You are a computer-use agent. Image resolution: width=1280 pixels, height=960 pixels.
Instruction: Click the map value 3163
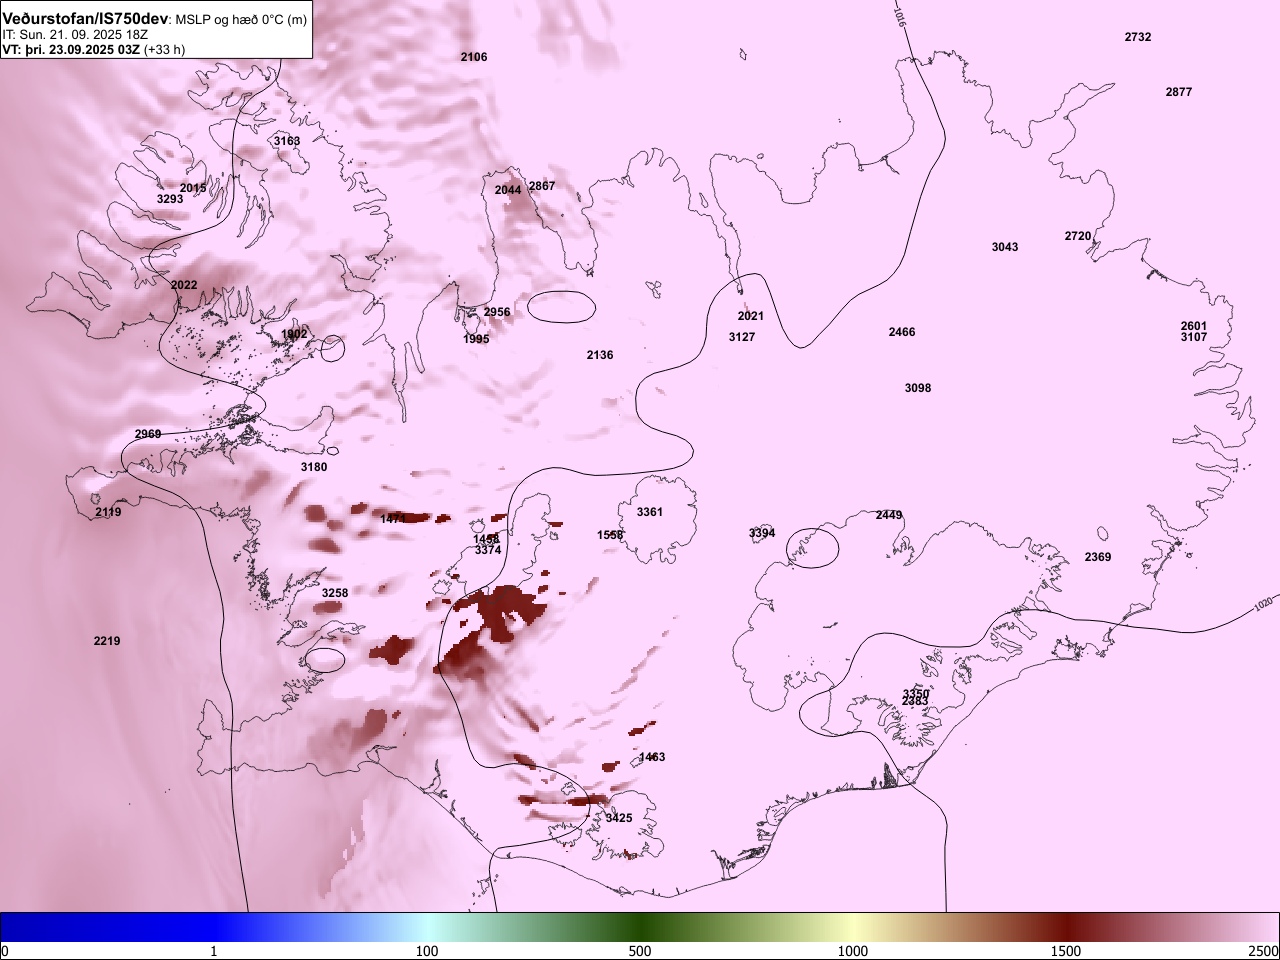(x=287, y=141)
